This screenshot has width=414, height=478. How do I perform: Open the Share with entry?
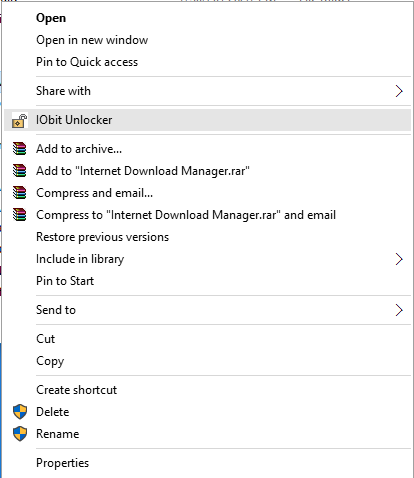tap(207, 91)
